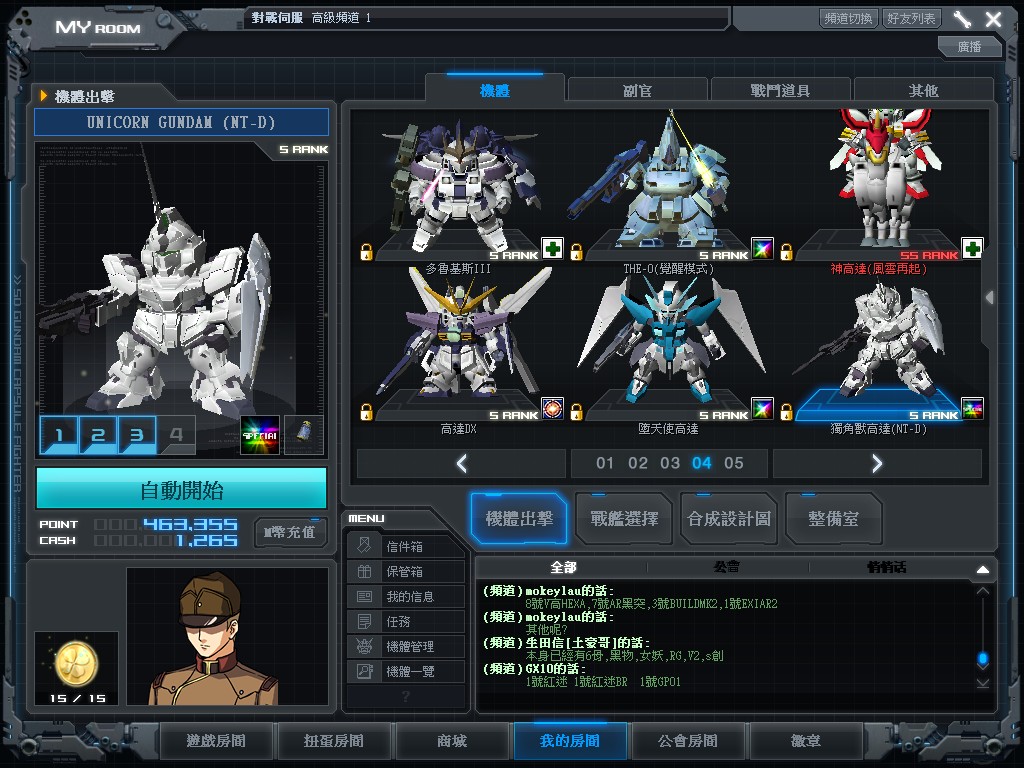This screenshot has height=768, width=1024.
Task: Click orange target badge on 高達DX
Action: pyautogui.click(x=552, y=408)
